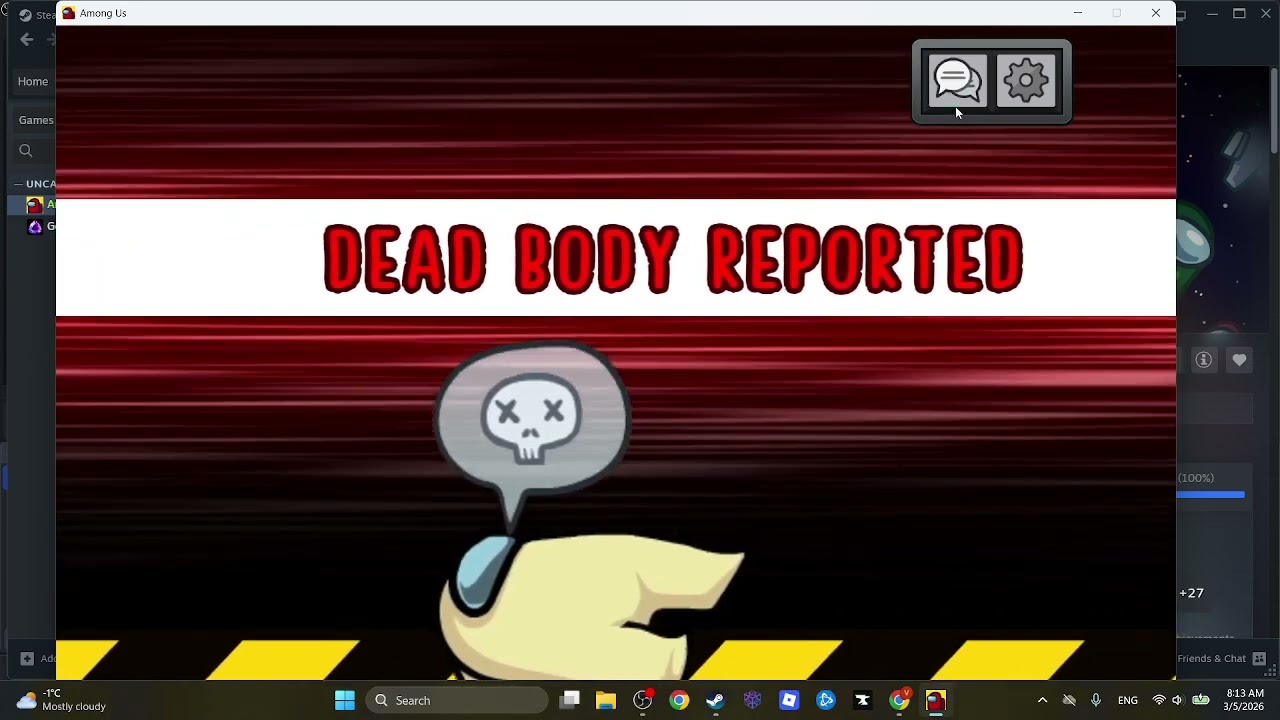The width and height of the screenshot is (1280, 720).
Task: Show hidden system tray icons
Action: click(x=1042, y=700)
